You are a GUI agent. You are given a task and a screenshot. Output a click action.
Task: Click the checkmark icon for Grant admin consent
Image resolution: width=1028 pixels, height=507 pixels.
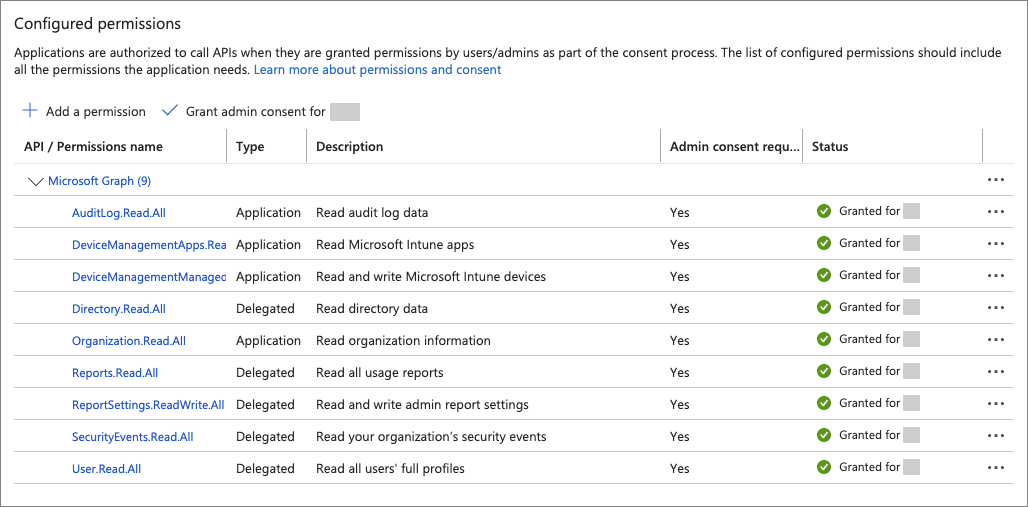(x=170, y=111)
